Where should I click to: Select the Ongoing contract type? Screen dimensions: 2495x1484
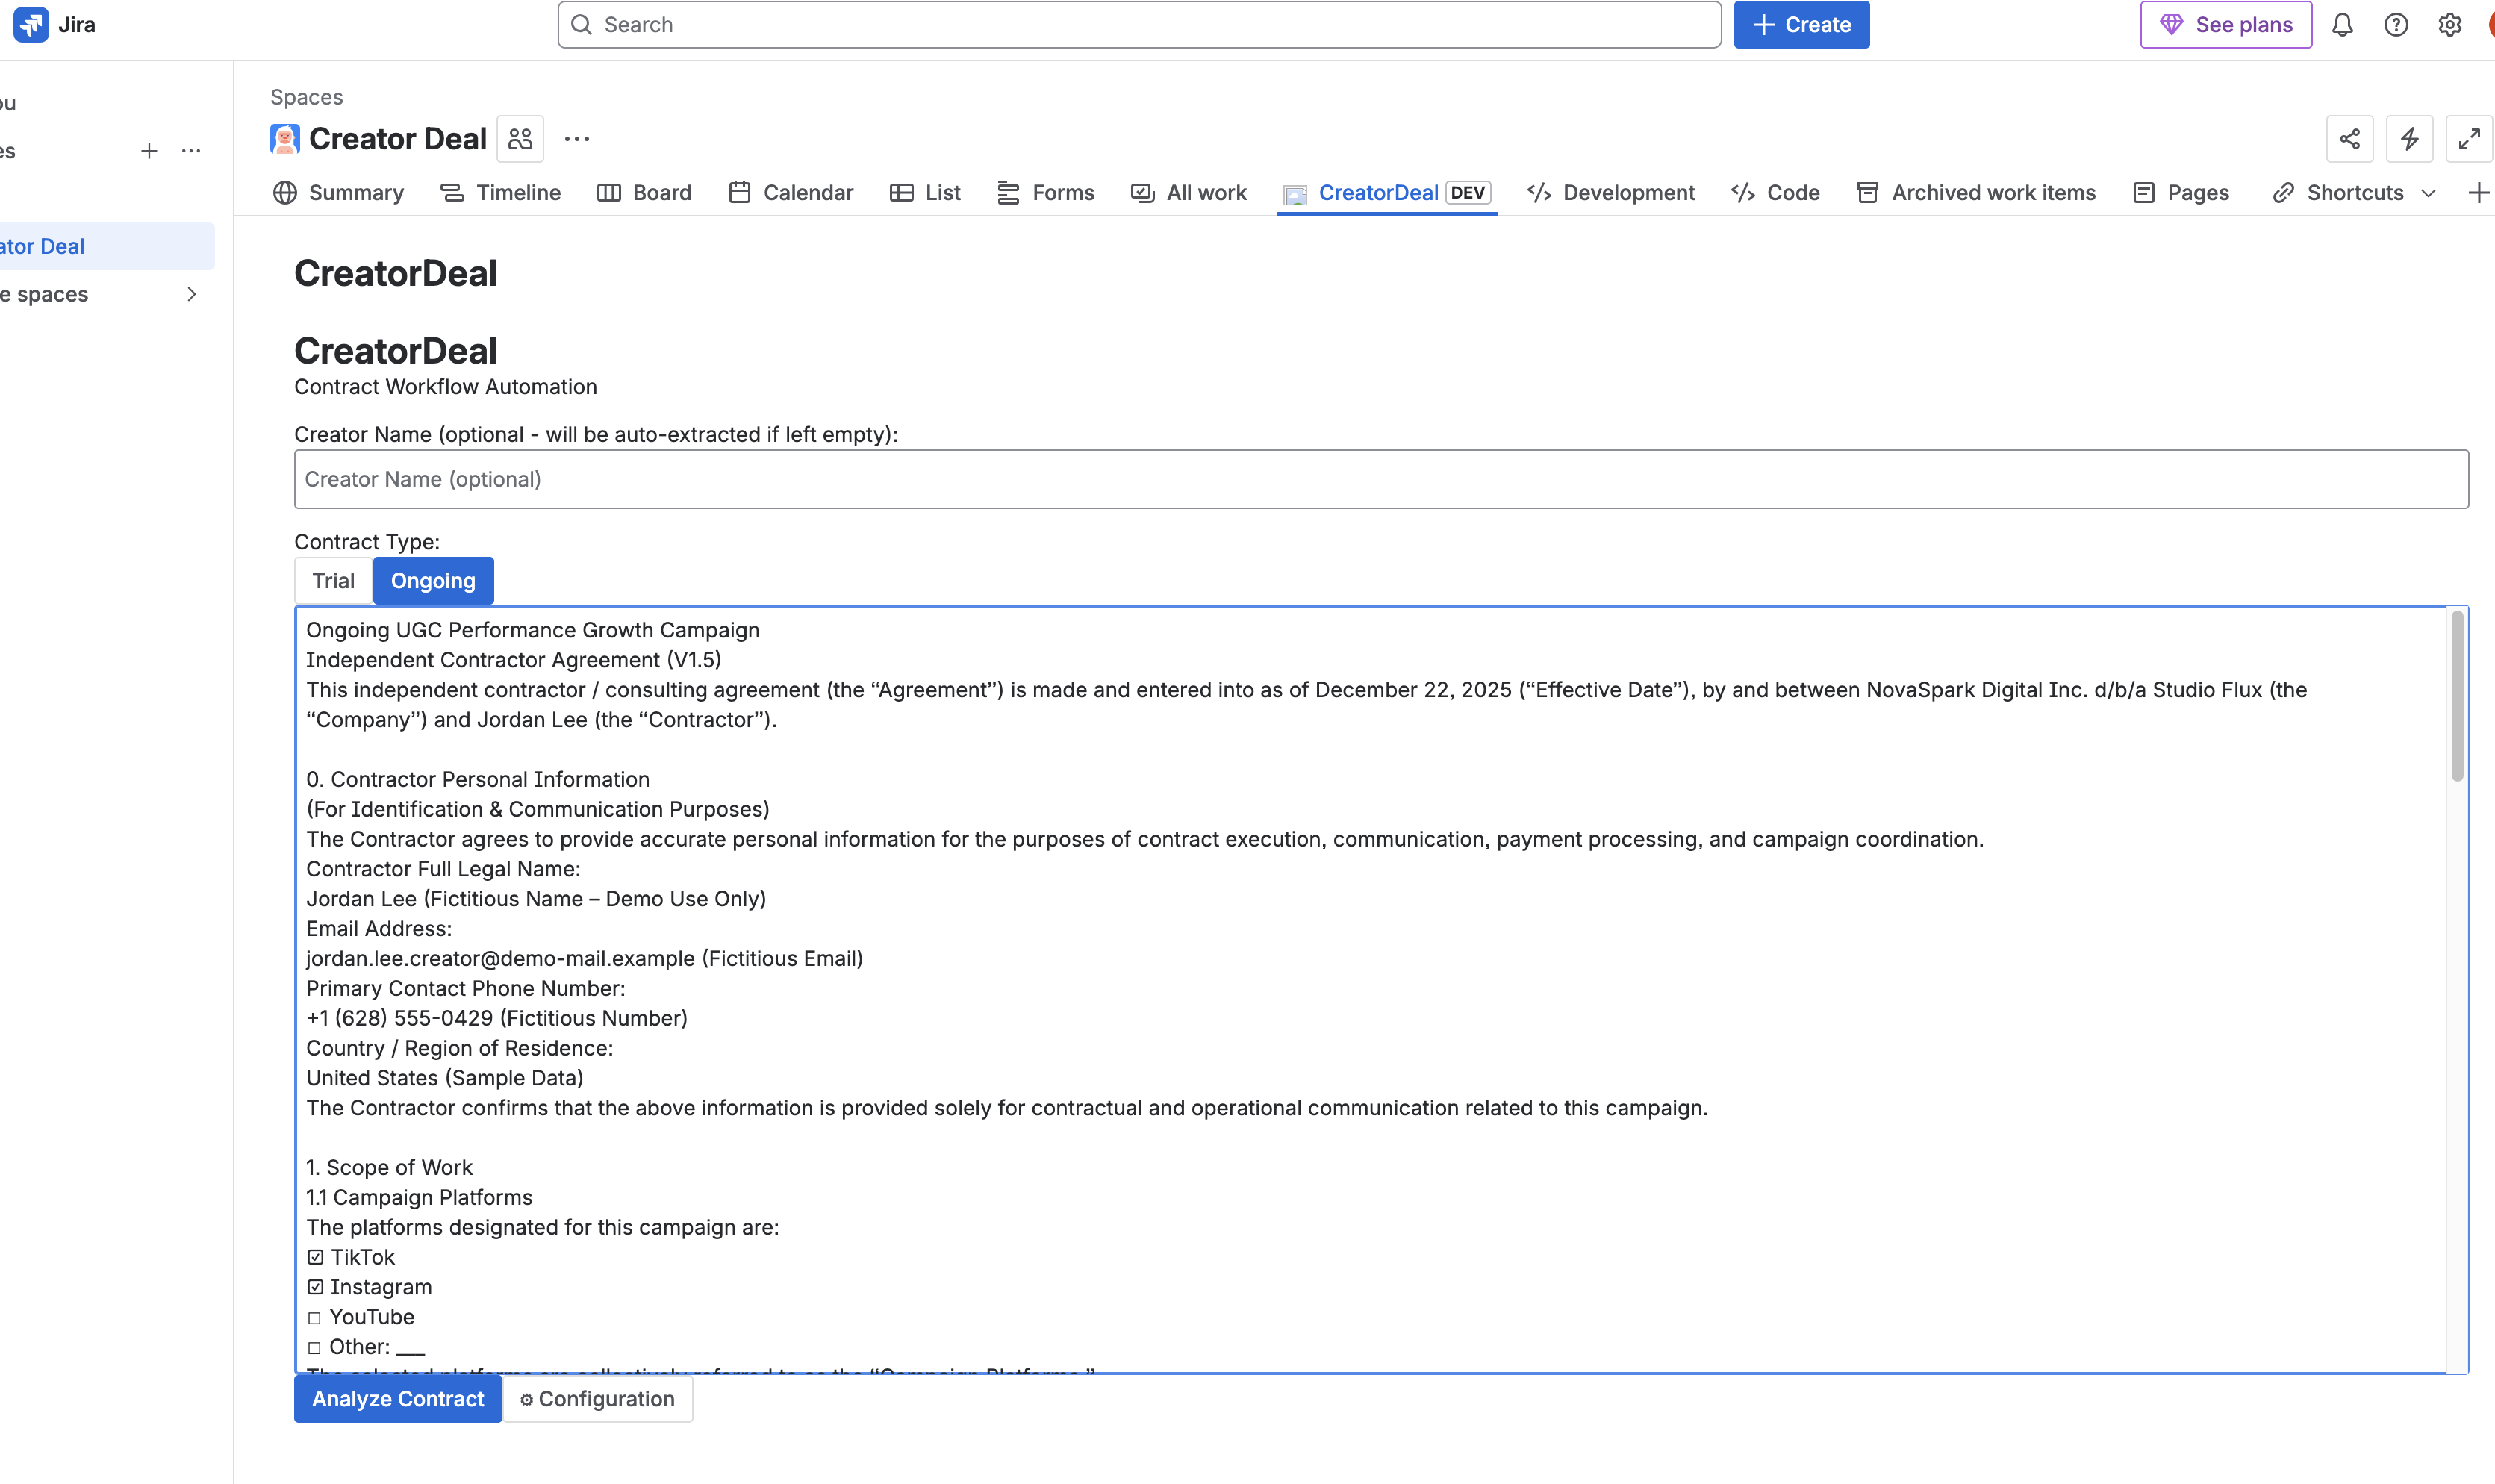(433, 581)
